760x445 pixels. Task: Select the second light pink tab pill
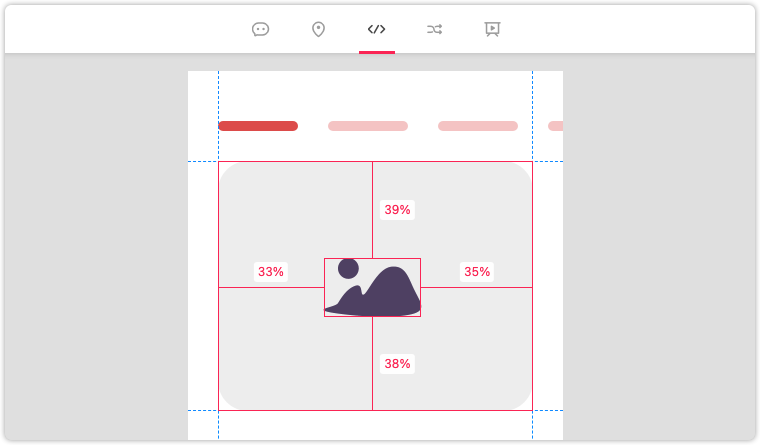(368, 126)
